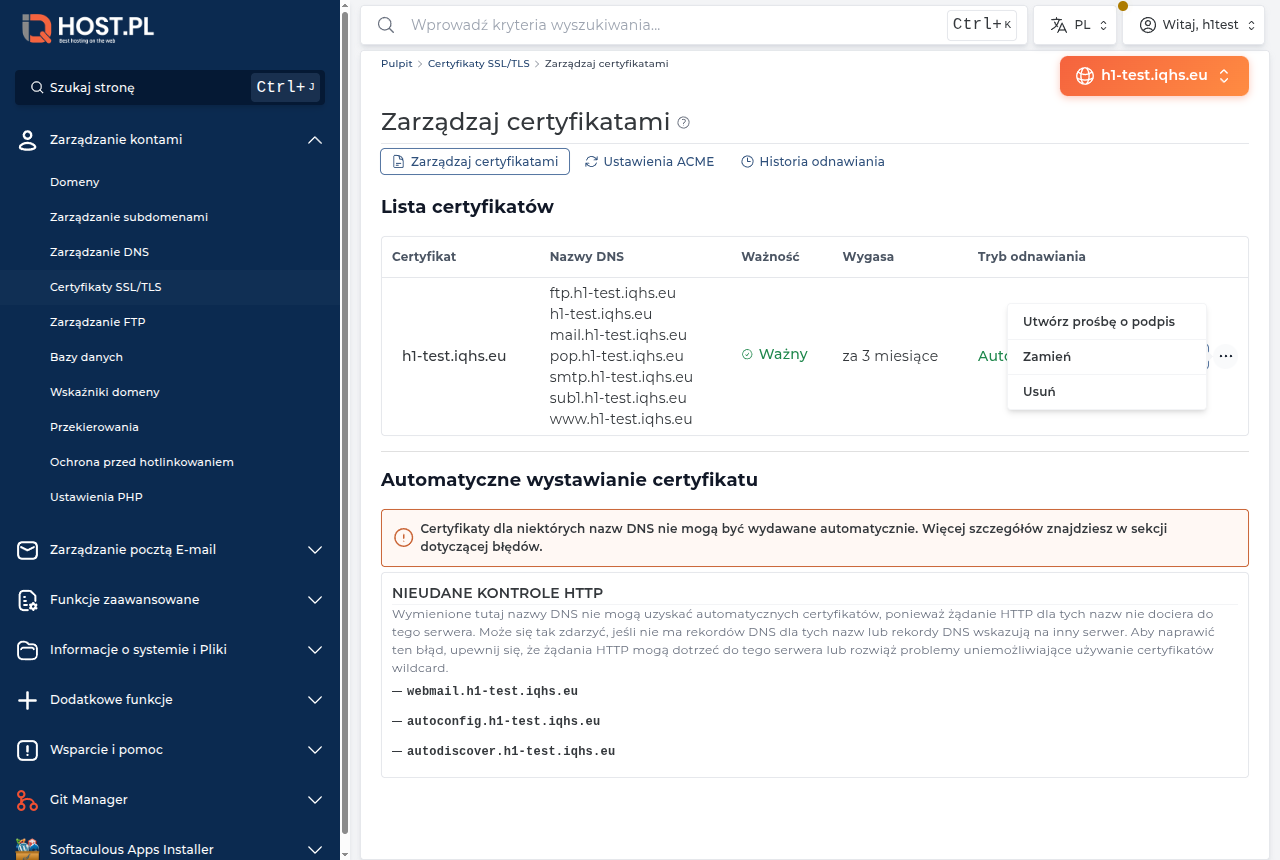This screenshot has height=860, width=1280.
Task: Click the IQ Host.pl logo
Action: 88,28
